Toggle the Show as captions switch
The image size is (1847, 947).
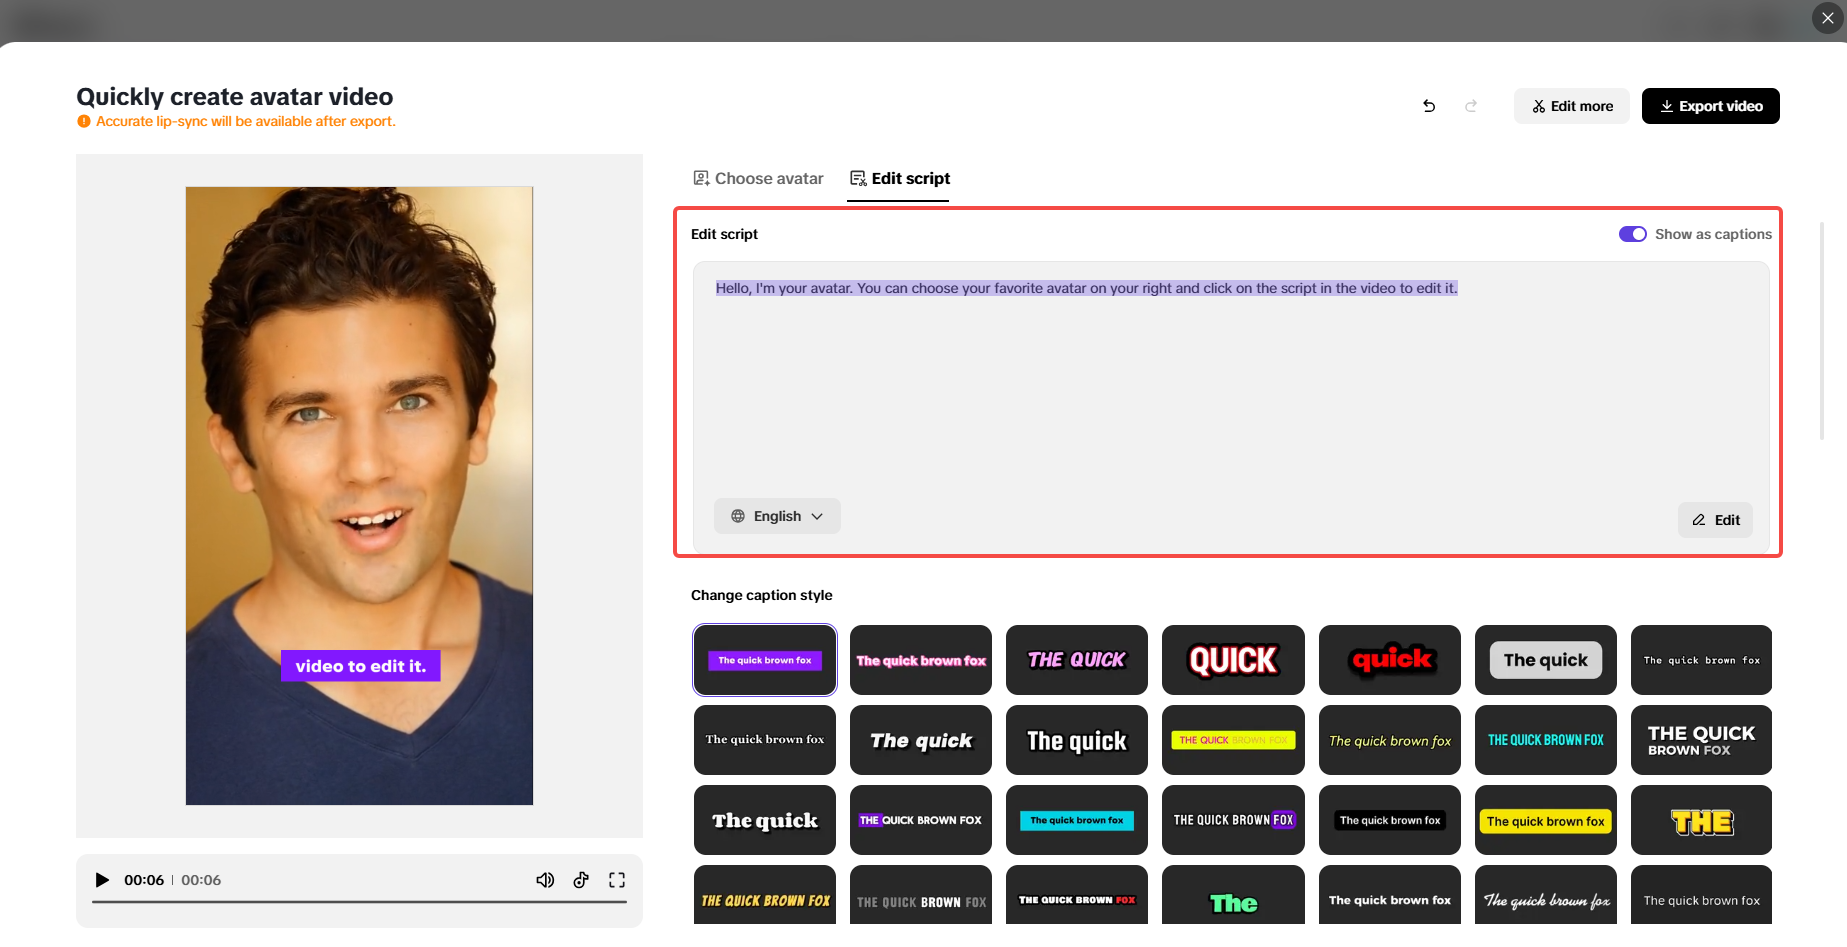click(x=1633, y=234)
